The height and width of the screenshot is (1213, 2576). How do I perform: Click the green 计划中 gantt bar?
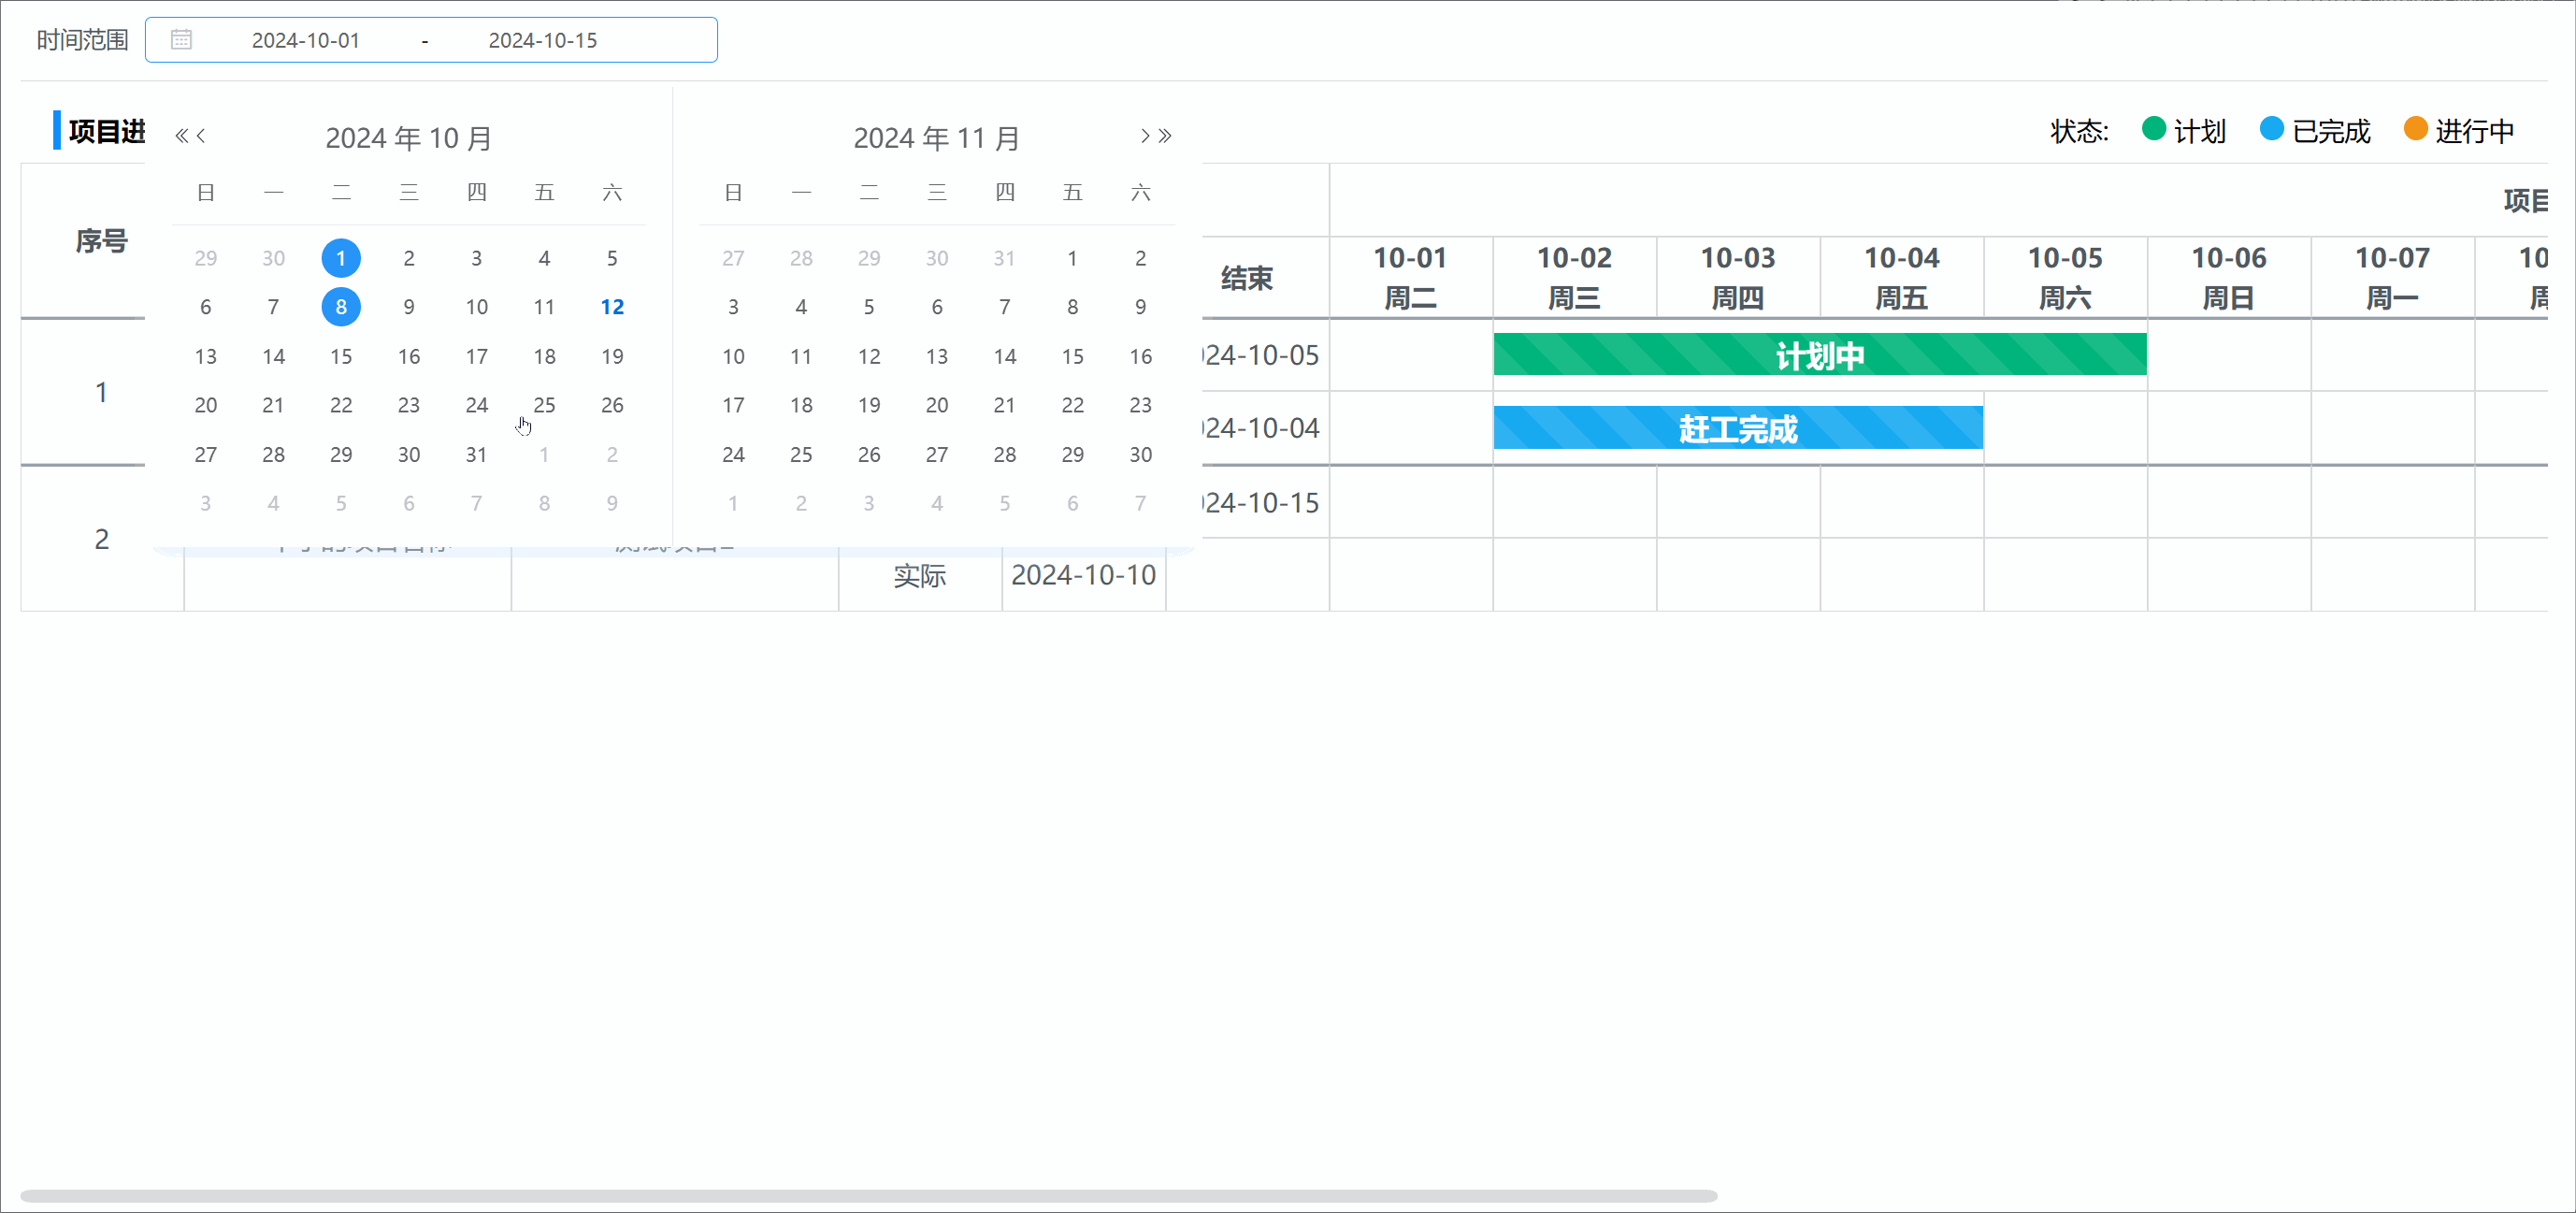pos(1820,355)
